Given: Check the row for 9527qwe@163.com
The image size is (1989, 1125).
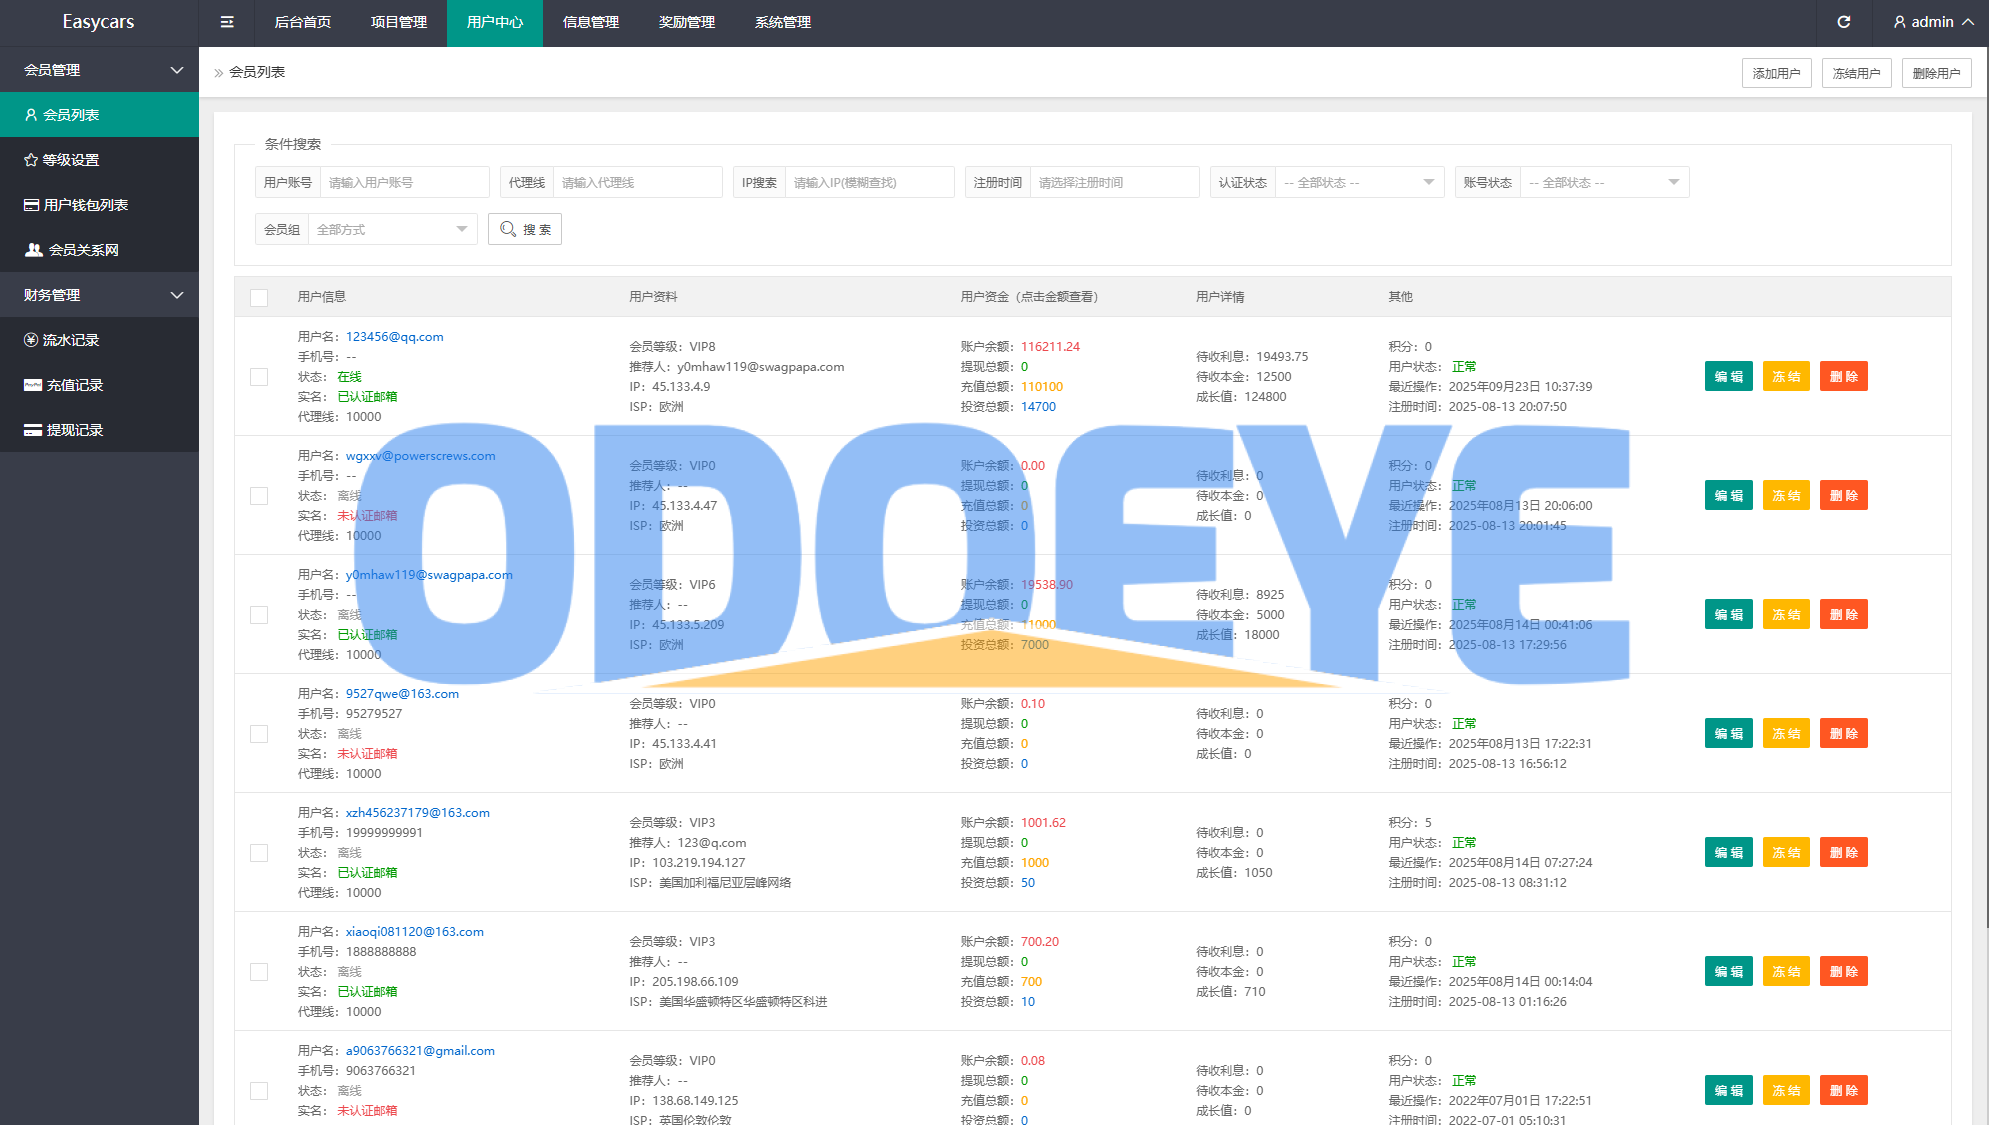Looking at the screenshot, I should tap(259, 734).
